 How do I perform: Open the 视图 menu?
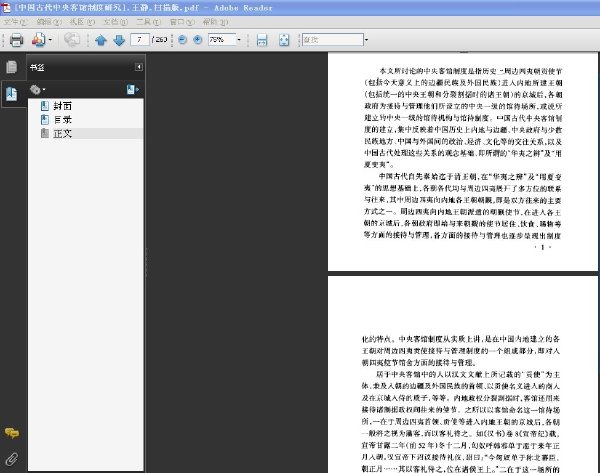click(x=82, y=22)
